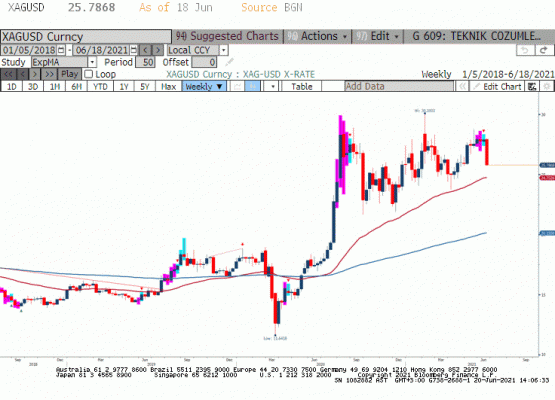The image size is (555, 400).
Task: Click the last price label on the price axis
Action: (547, 165)
